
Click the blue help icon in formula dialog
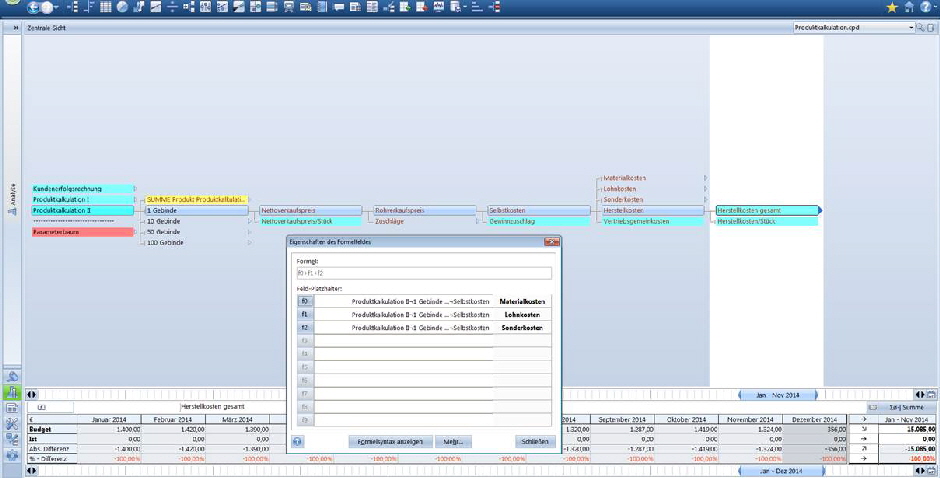[x=298, y=441]
